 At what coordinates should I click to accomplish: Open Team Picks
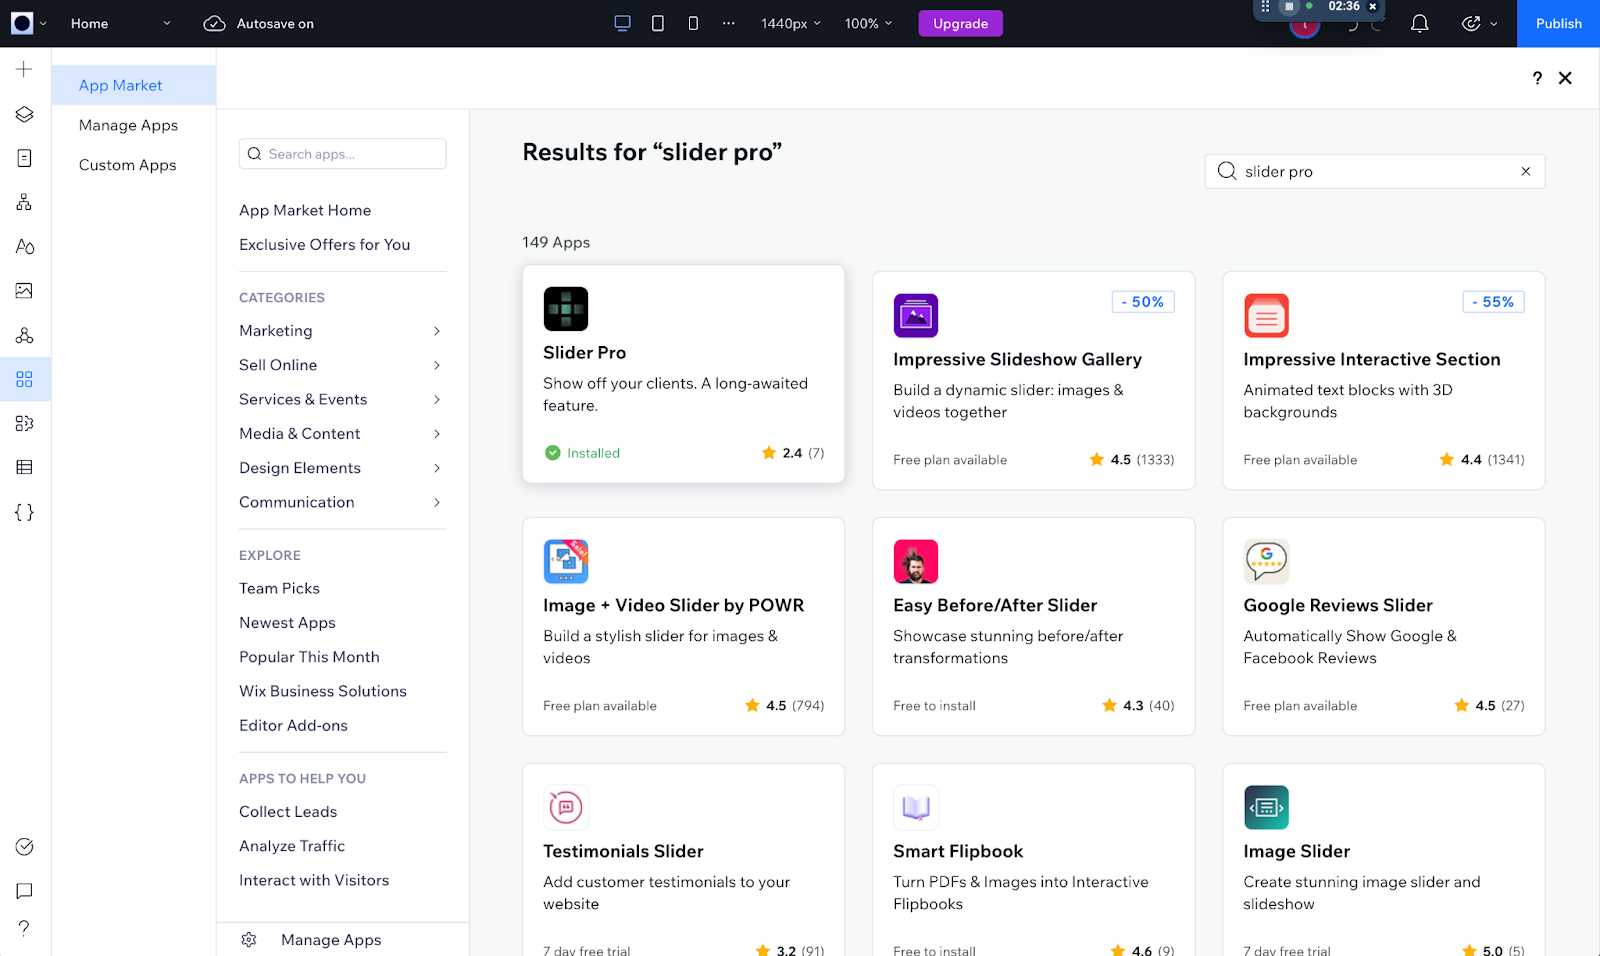pyautogui.click(x=280, y=588)
